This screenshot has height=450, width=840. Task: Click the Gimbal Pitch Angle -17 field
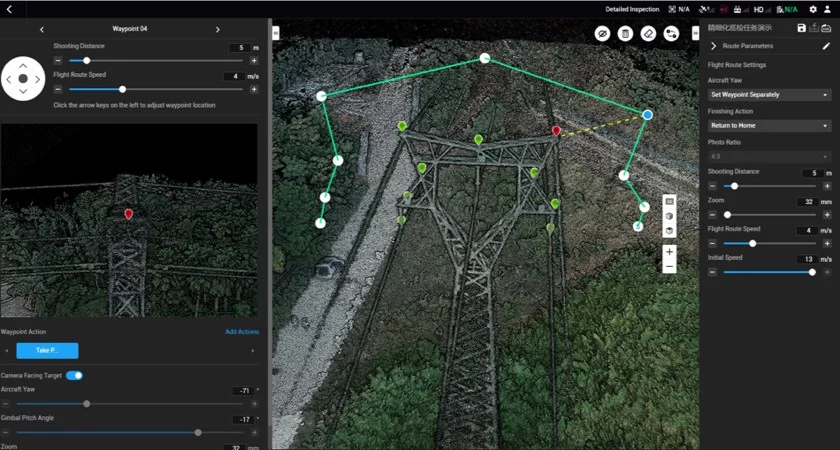[x=243, y=420]
